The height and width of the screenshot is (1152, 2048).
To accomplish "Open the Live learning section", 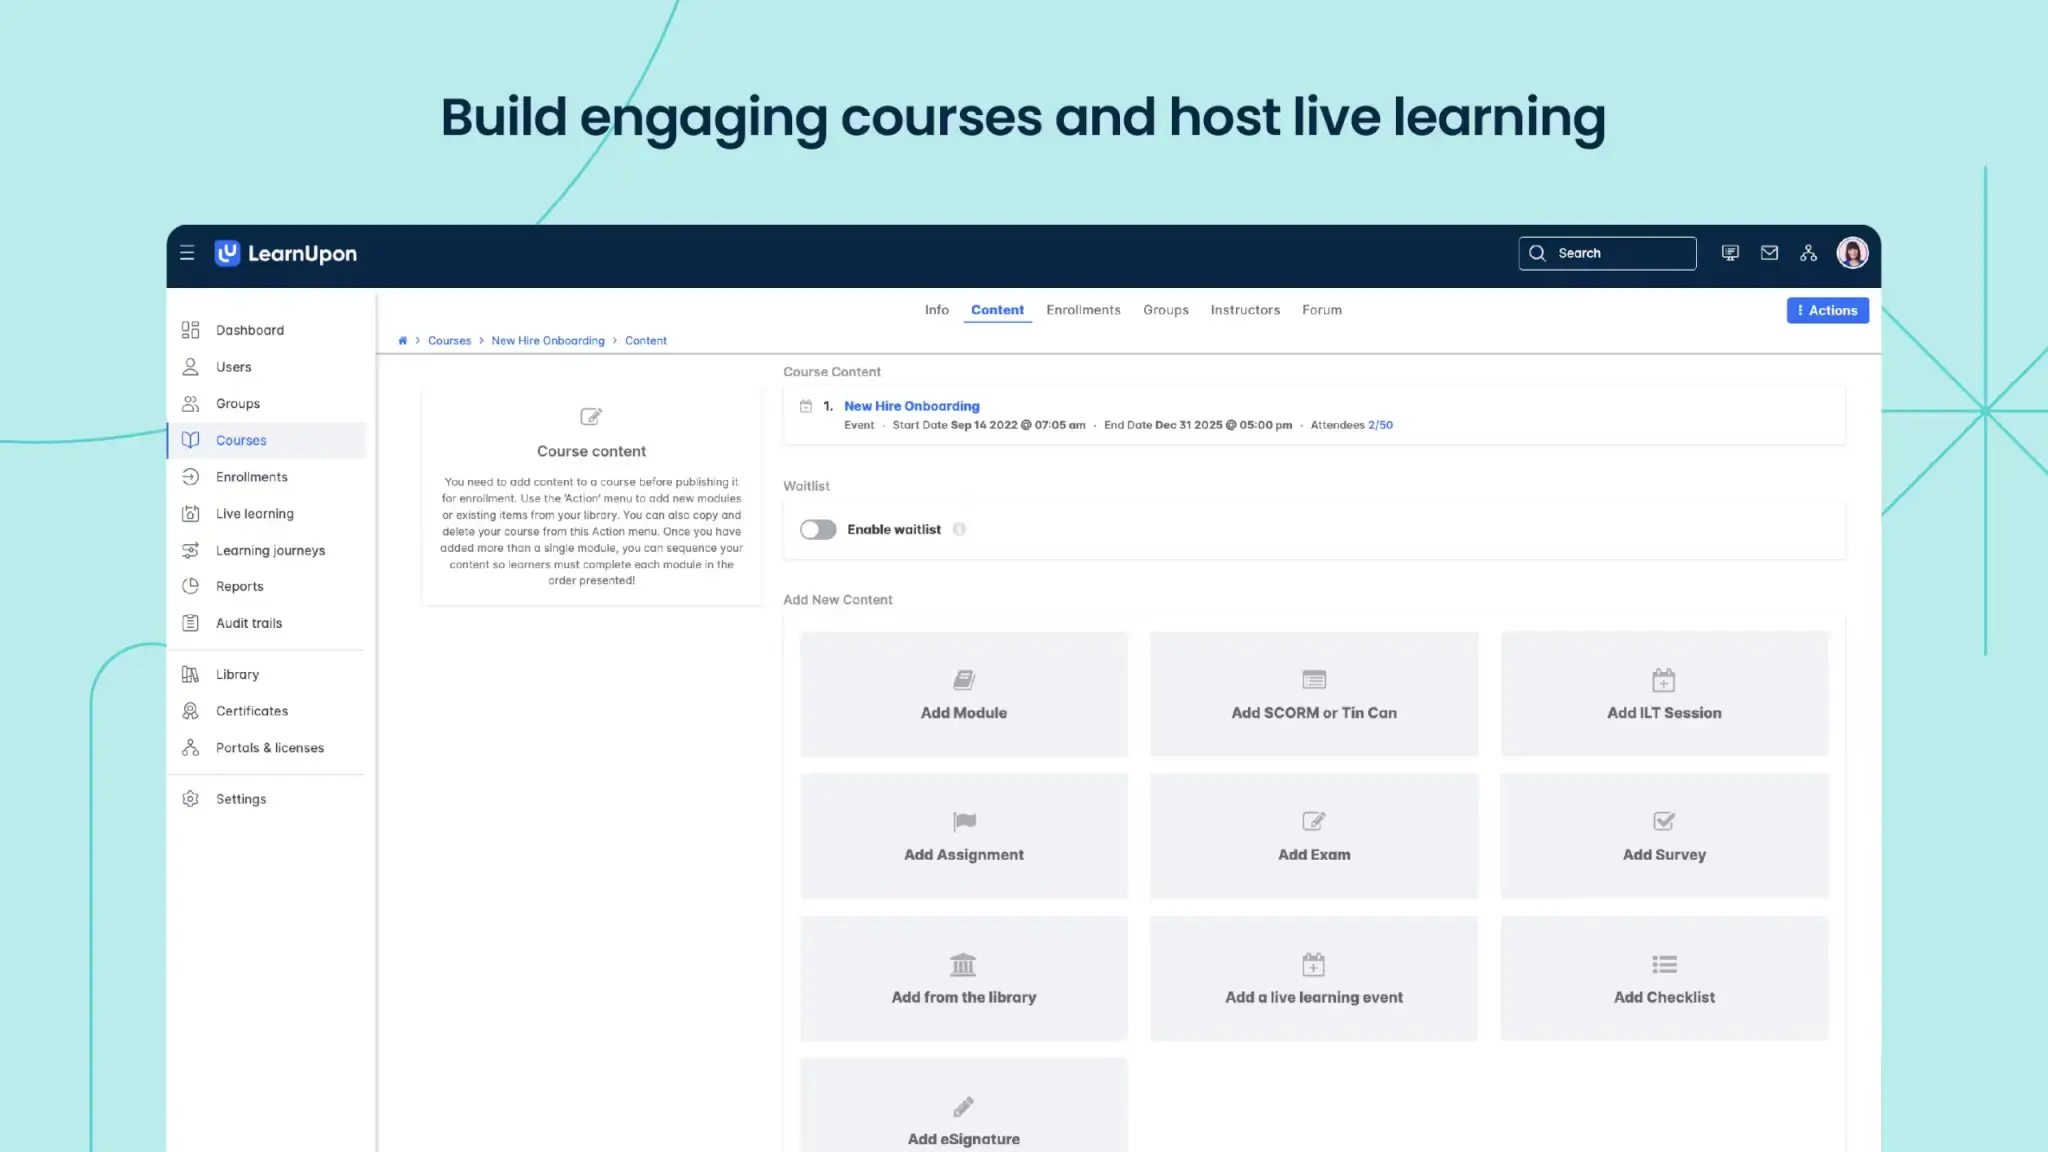I will click(191, 513).
